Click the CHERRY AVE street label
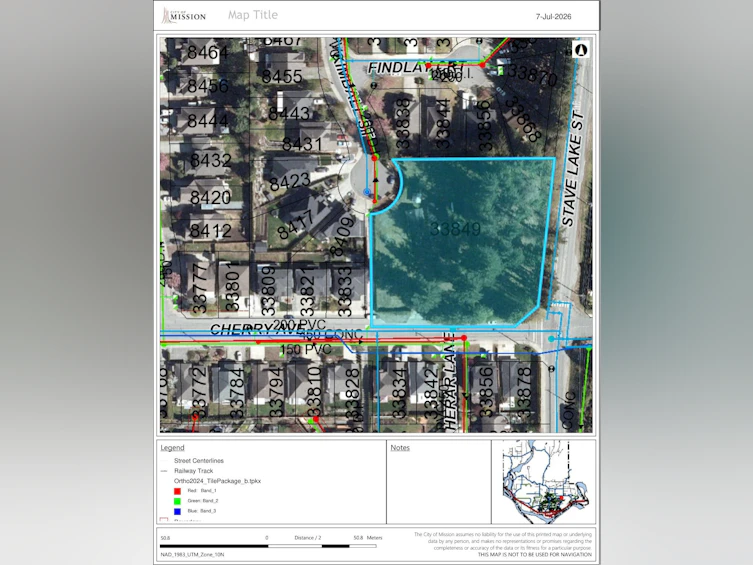 [x=257, y=329]
